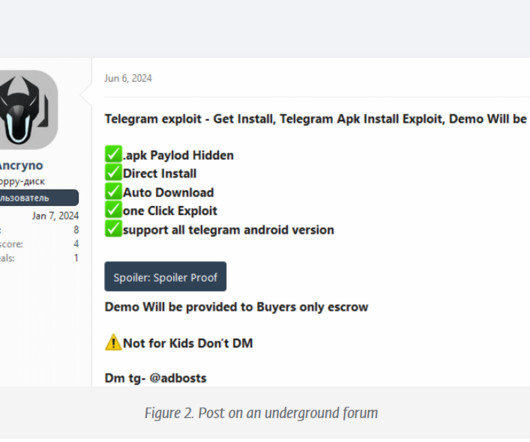
Task: Click the green check beside Auto Download
Action: [x=113, y=192]
